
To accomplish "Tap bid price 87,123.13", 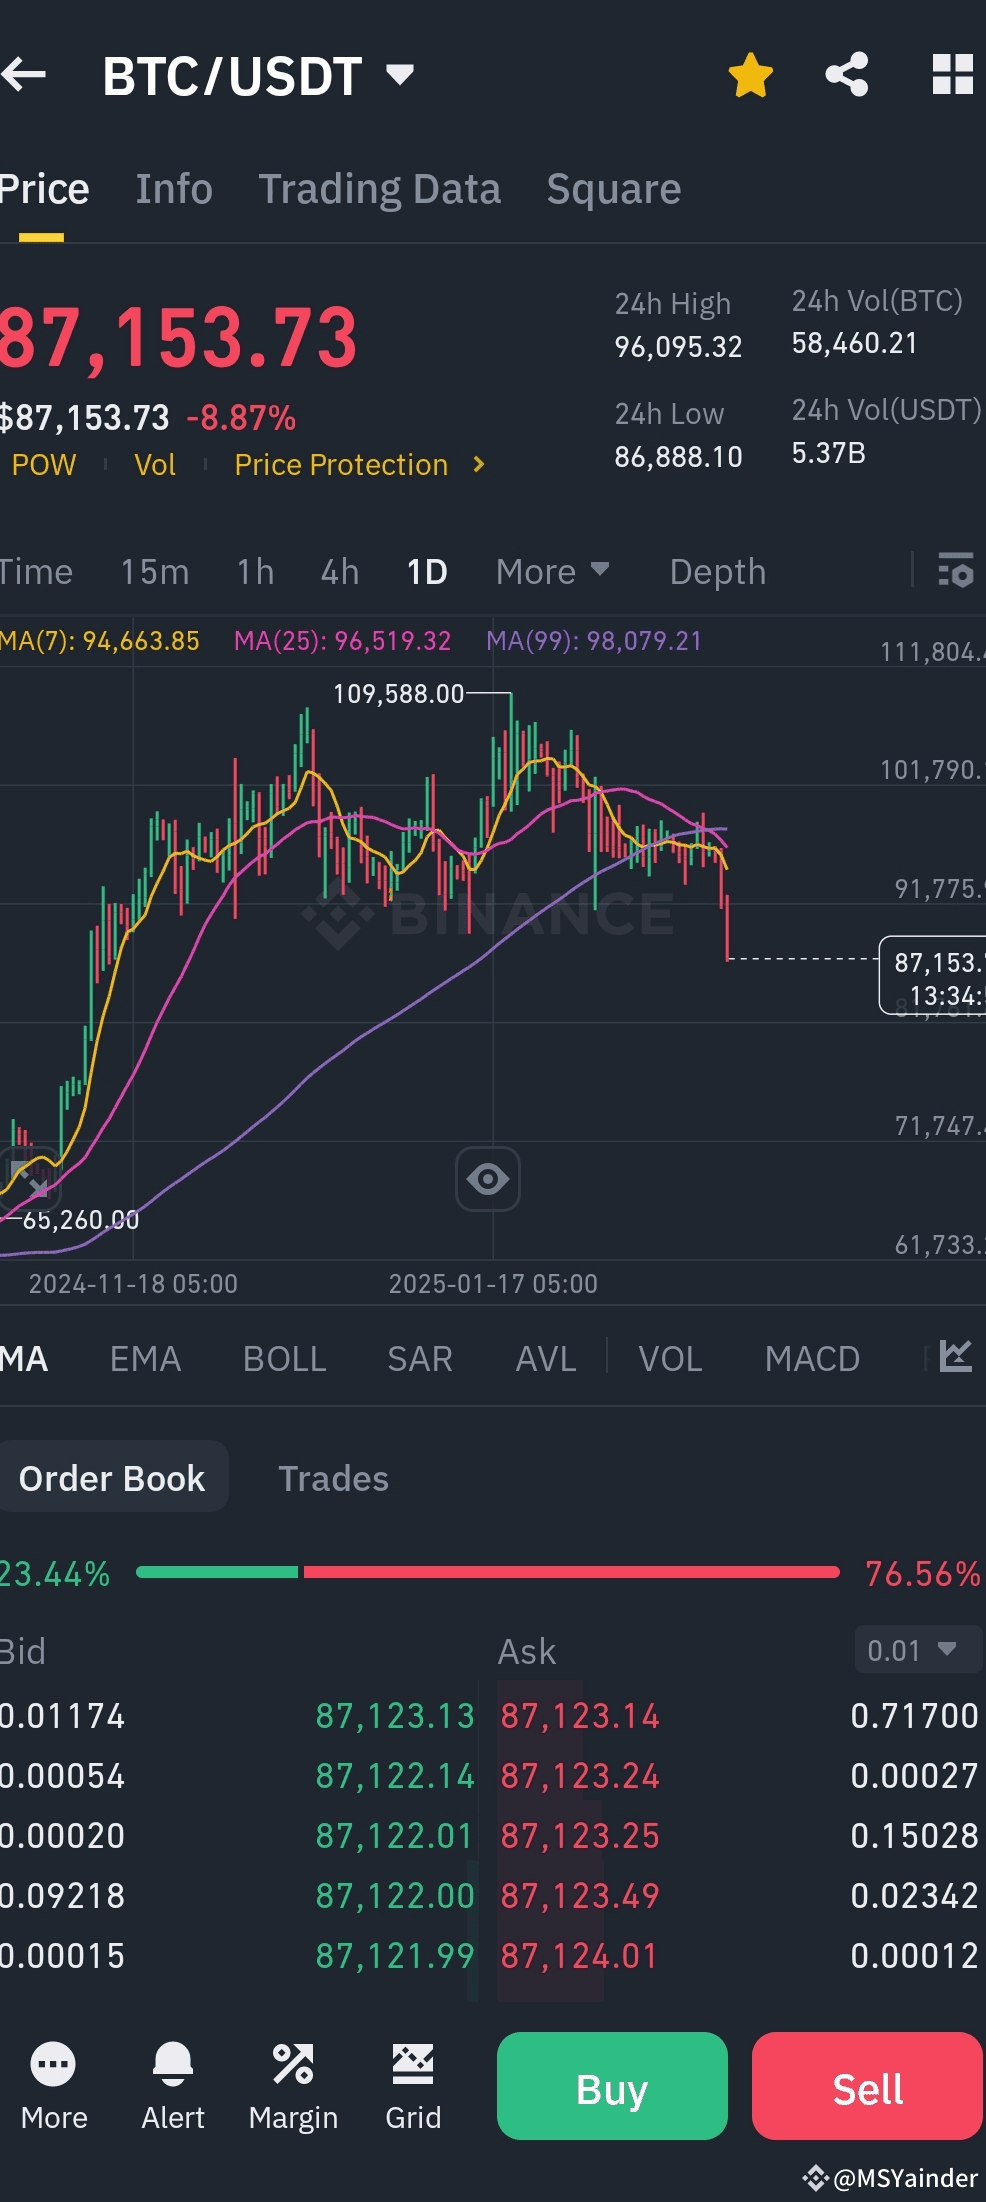I will (x=395, y=1716).
